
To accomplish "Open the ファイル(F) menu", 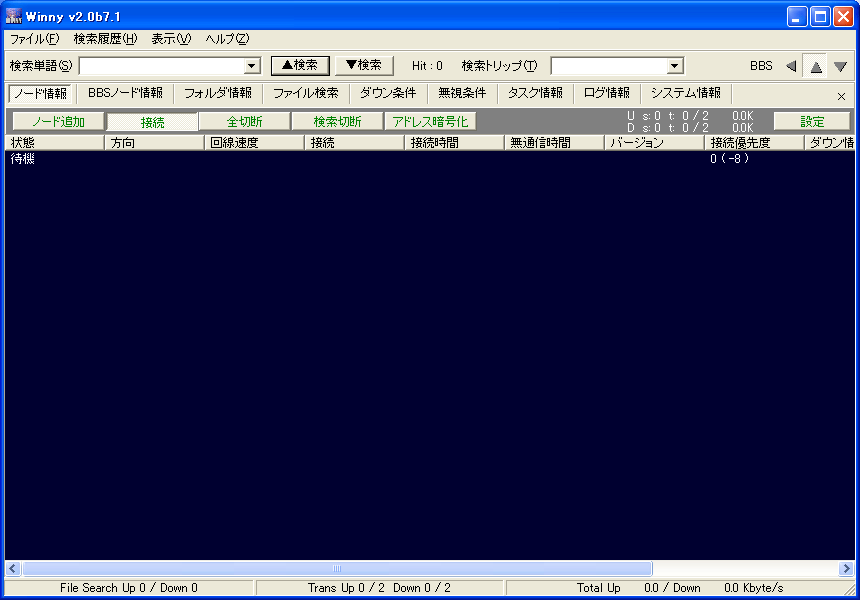I will click(x=34, y=39).
